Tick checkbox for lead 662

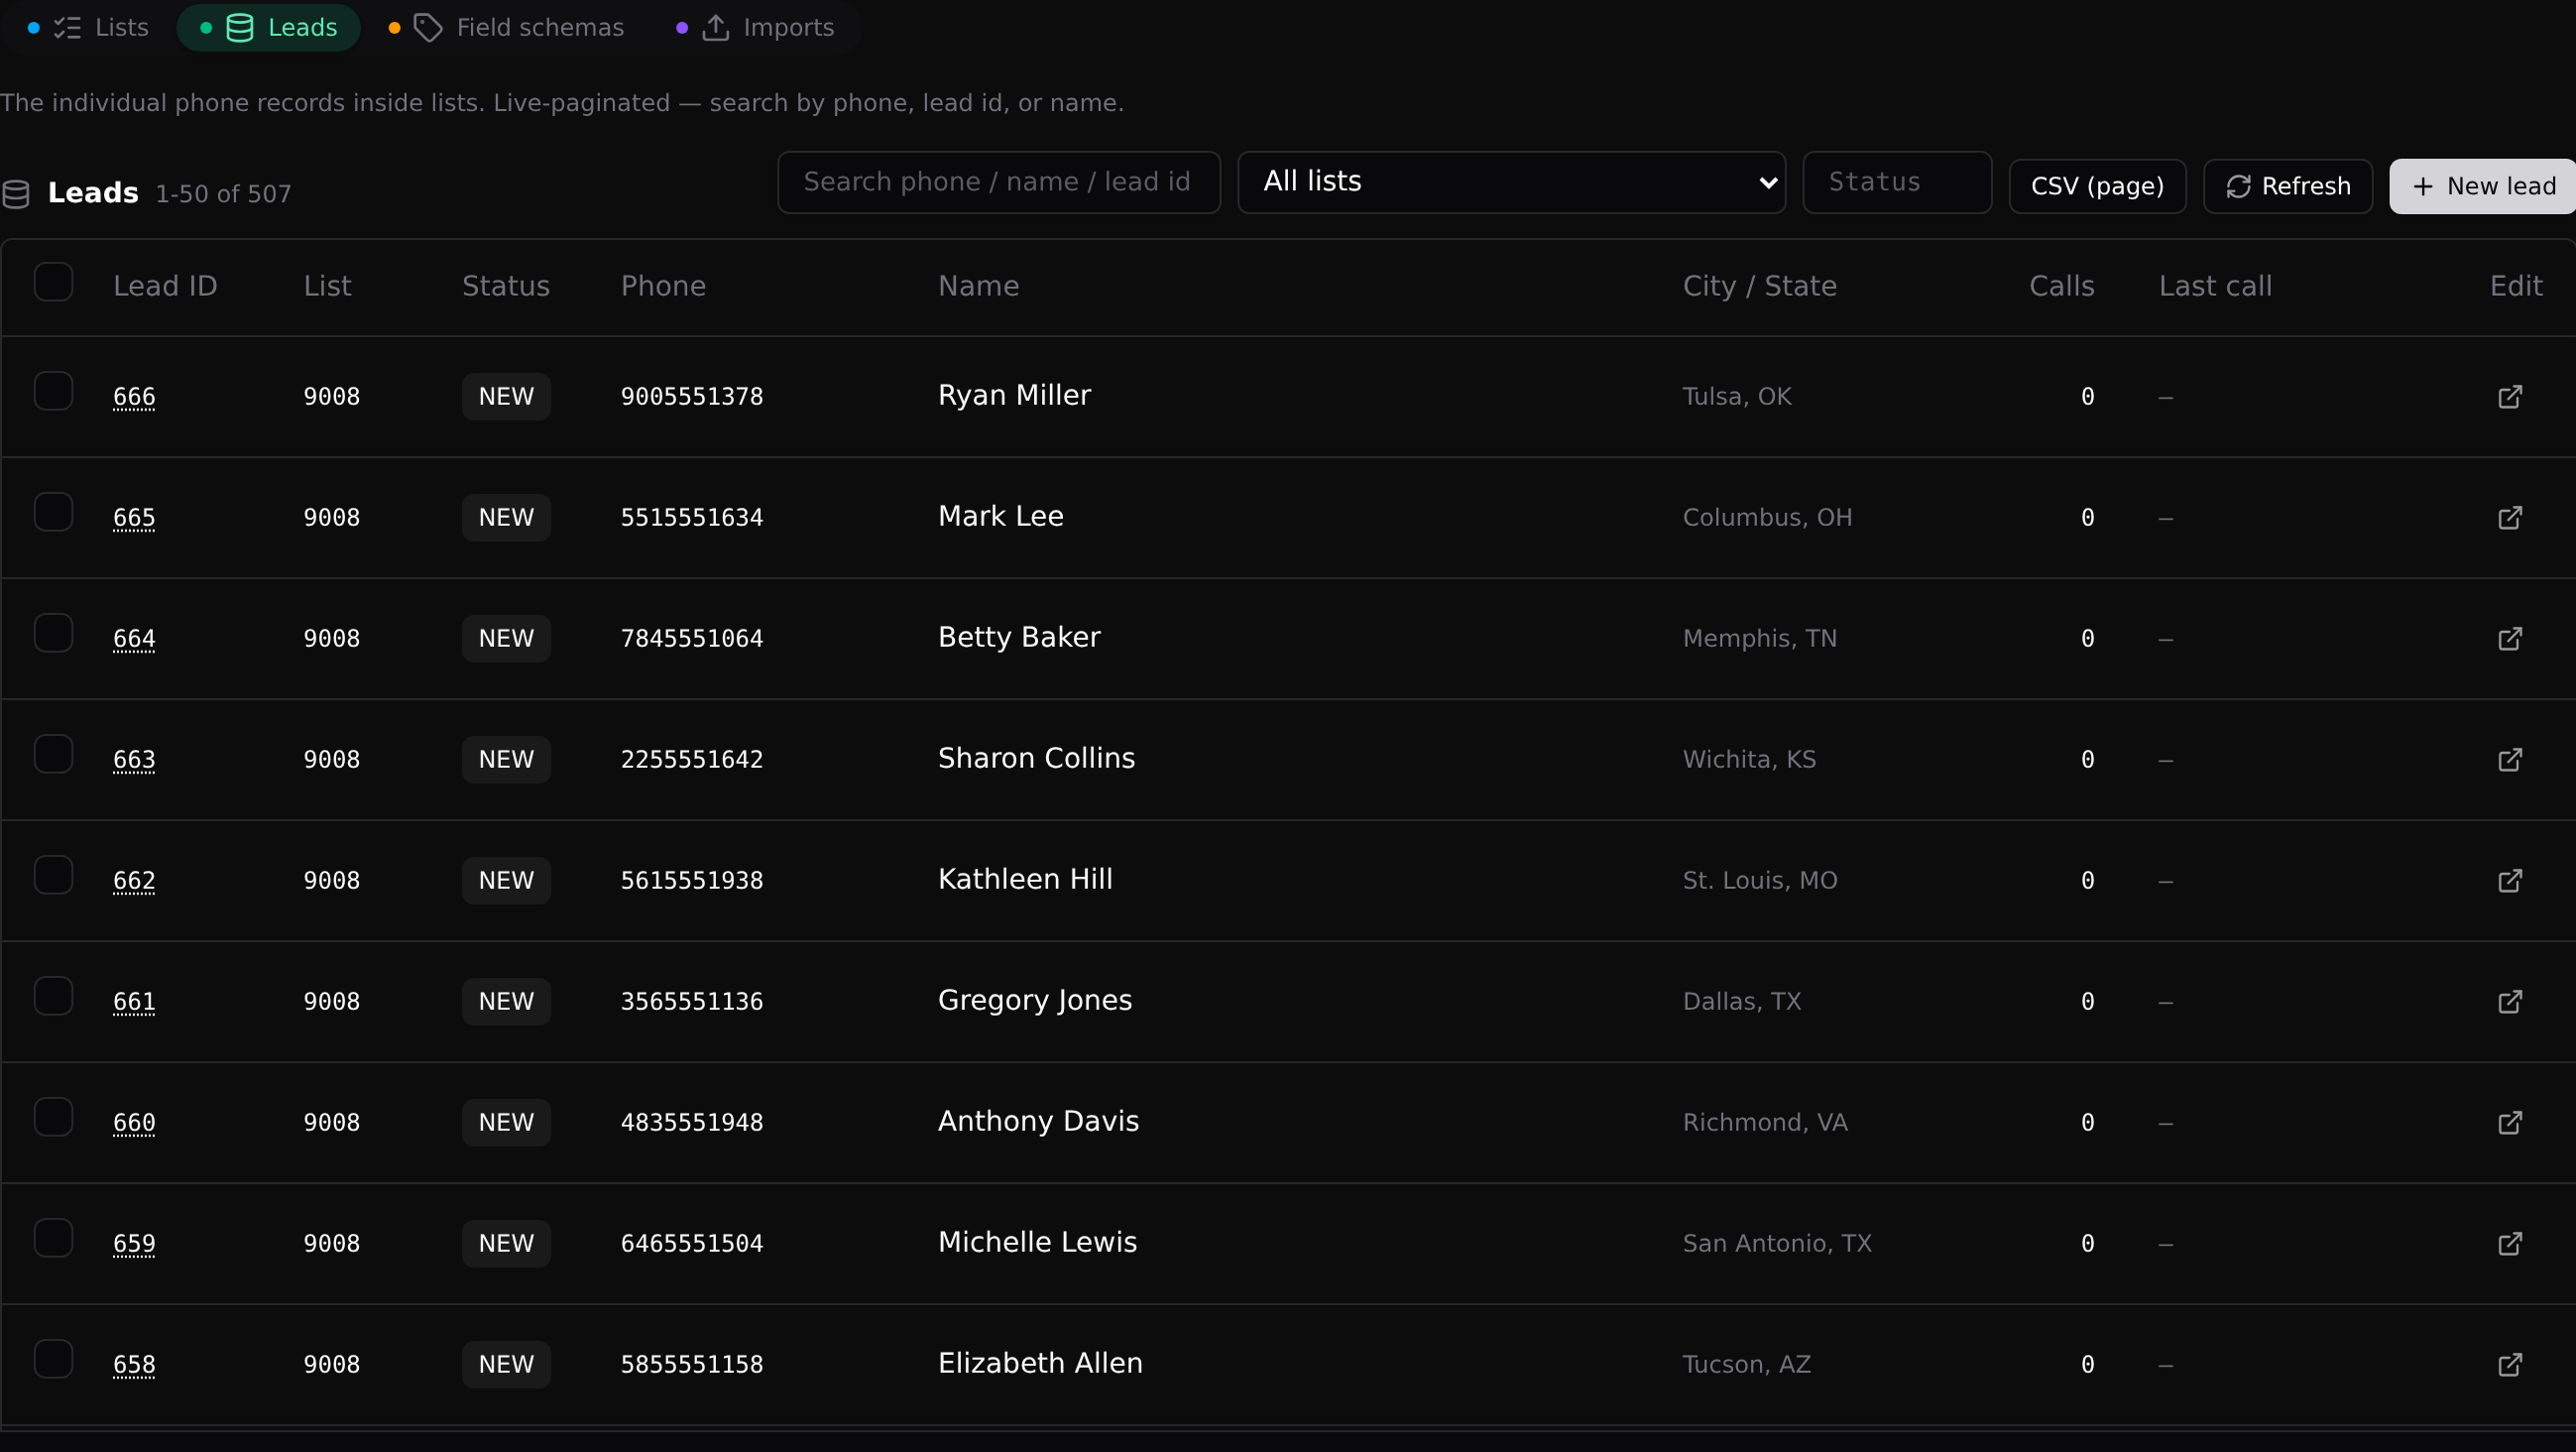(53, 875)
